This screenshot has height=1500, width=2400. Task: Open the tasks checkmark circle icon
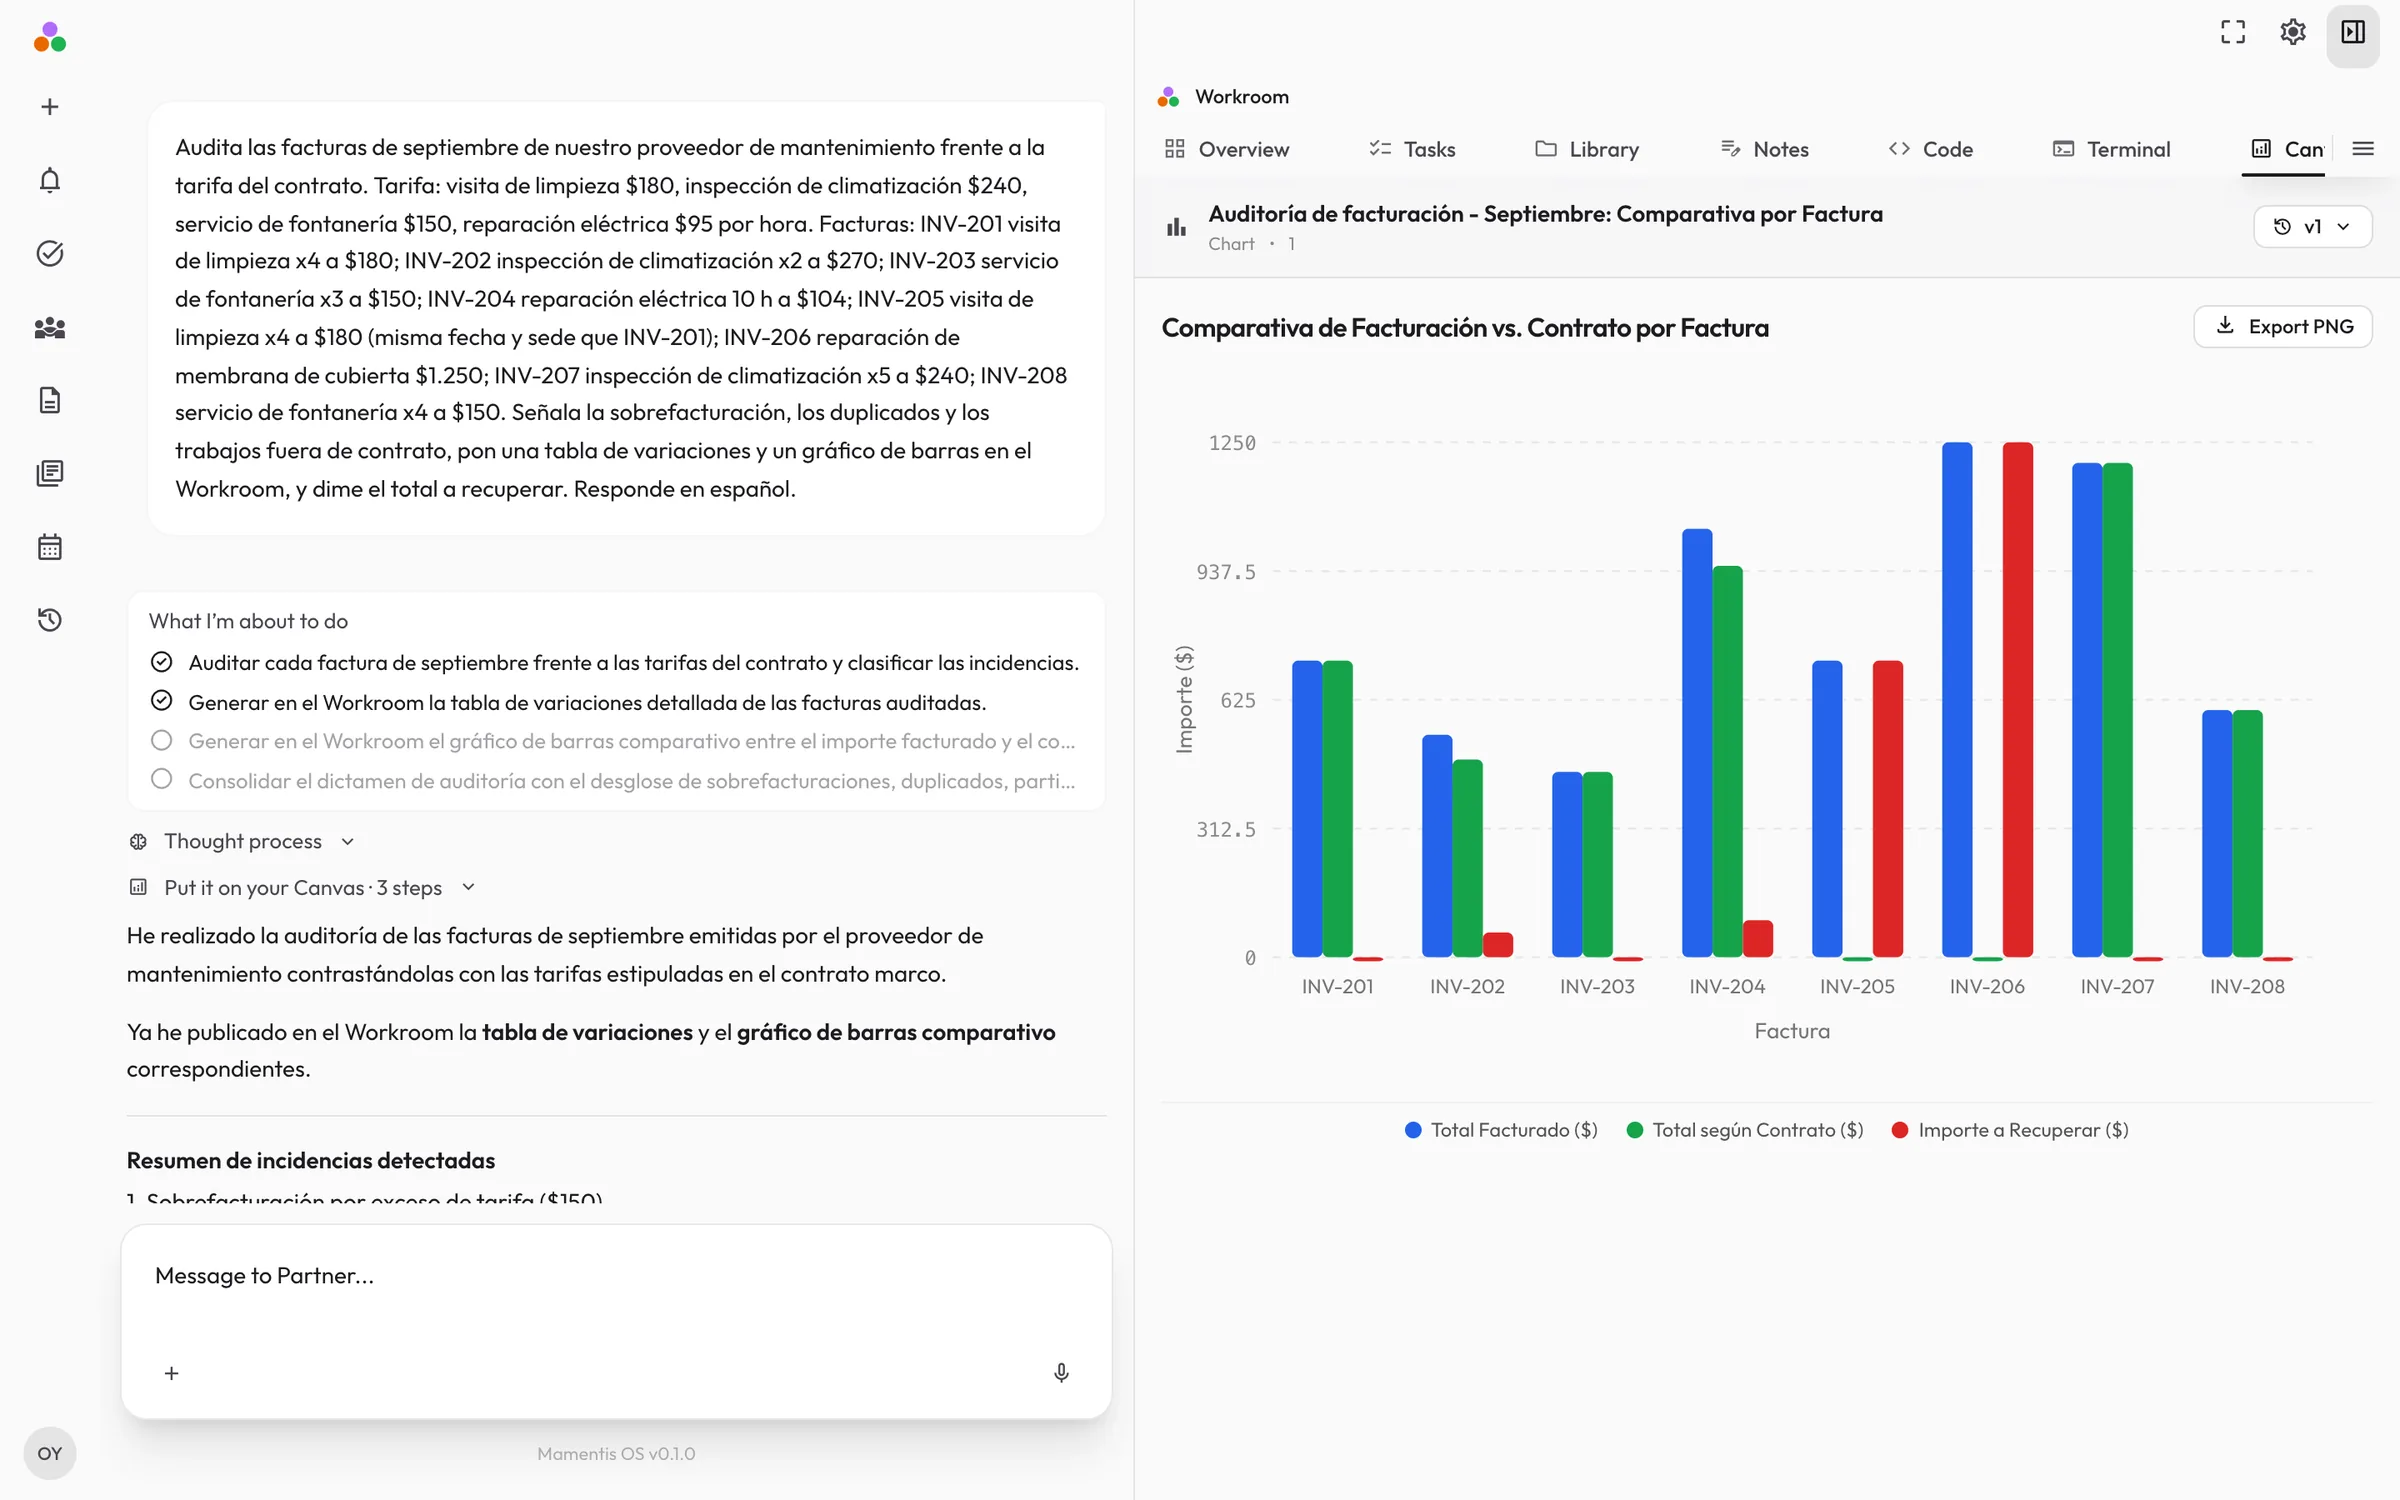coord(49,253)
